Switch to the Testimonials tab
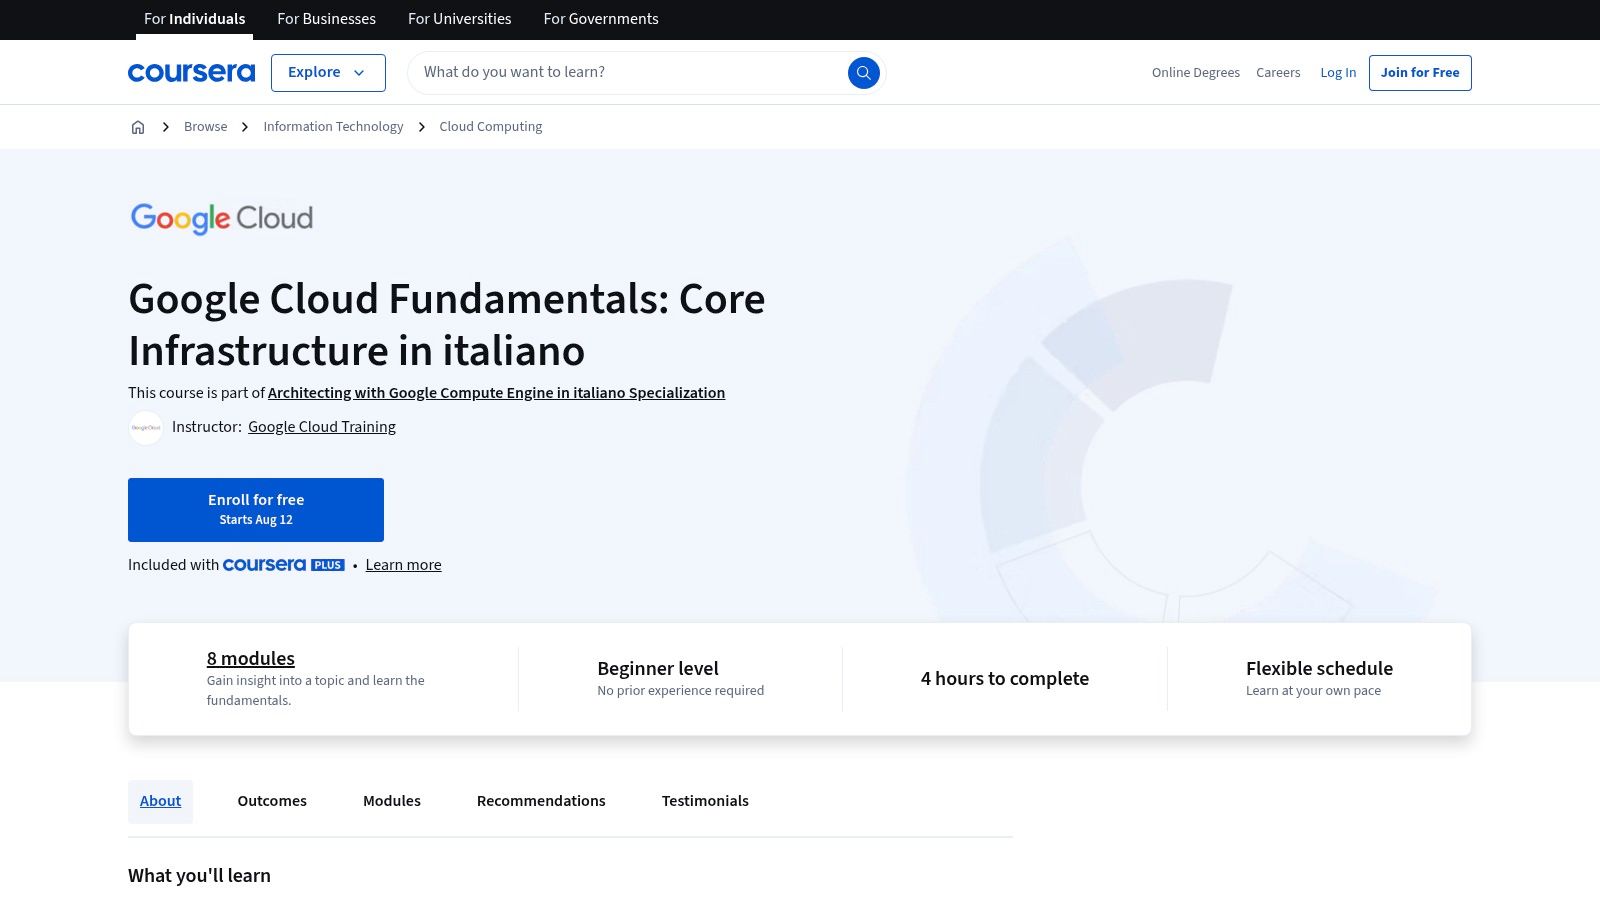The width and height of the screenshot is (1600, 900). coord(705,801)
